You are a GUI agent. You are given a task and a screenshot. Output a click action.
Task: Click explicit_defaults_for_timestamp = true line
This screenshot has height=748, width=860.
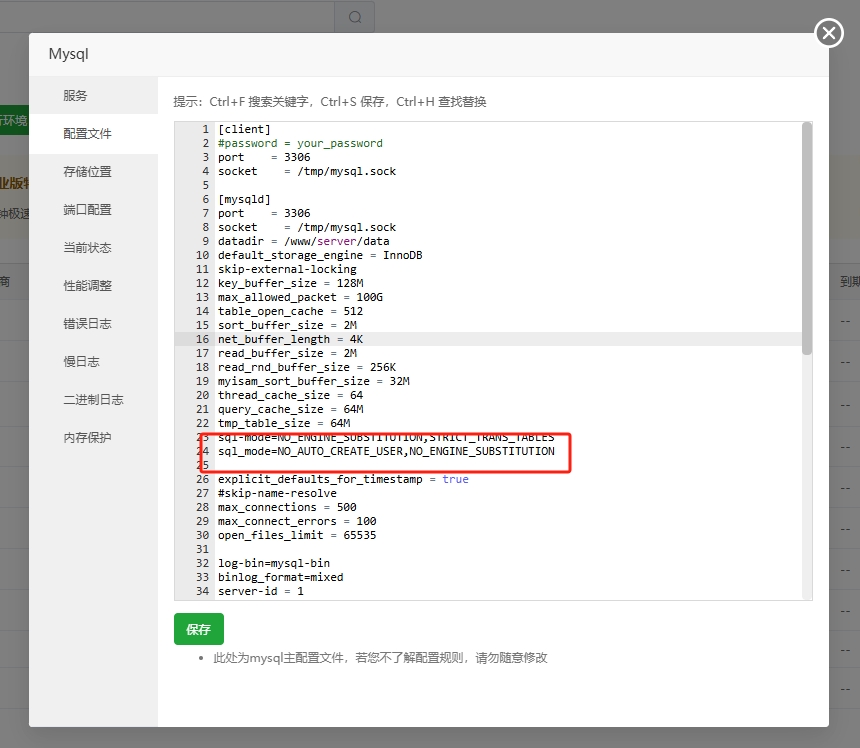point(343,479)
